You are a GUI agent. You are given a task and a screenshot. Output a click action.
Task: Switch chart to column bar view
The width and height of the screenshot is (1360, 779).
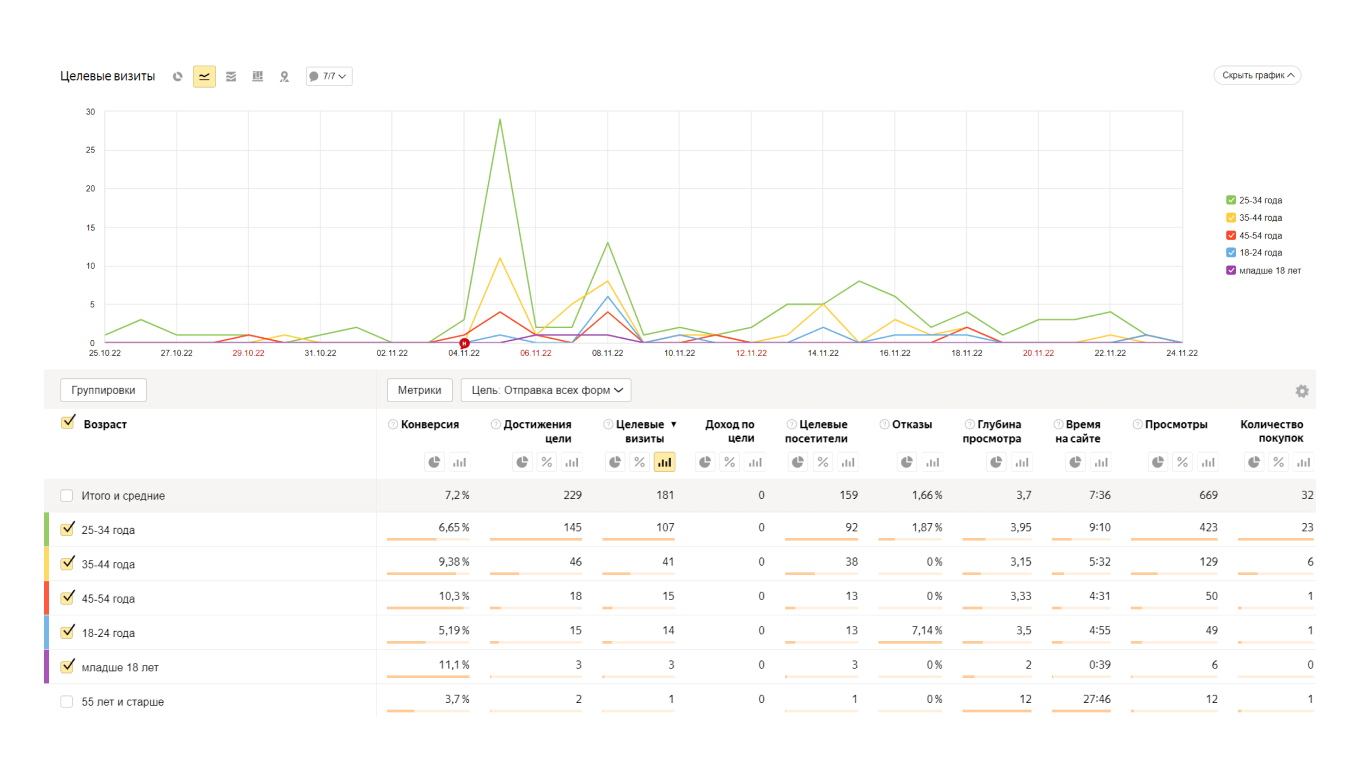(x=258, y=77)
